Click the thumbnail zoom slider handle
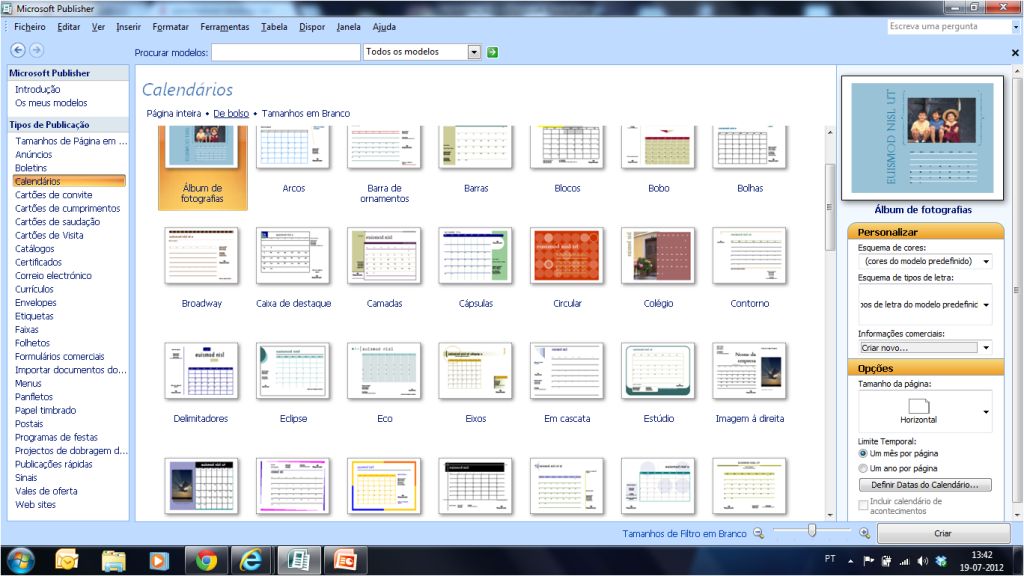 click(x=812, y=530)
